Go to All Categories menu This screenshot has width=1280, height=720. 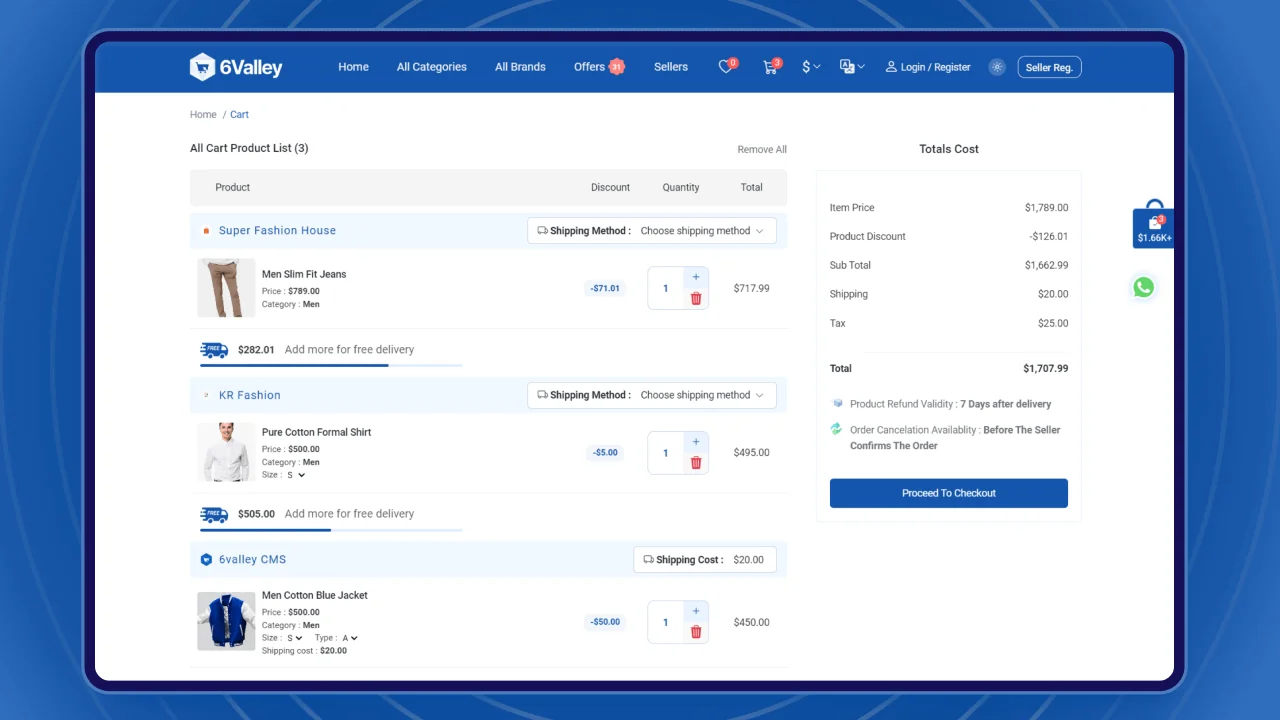(x=431, y=67)
